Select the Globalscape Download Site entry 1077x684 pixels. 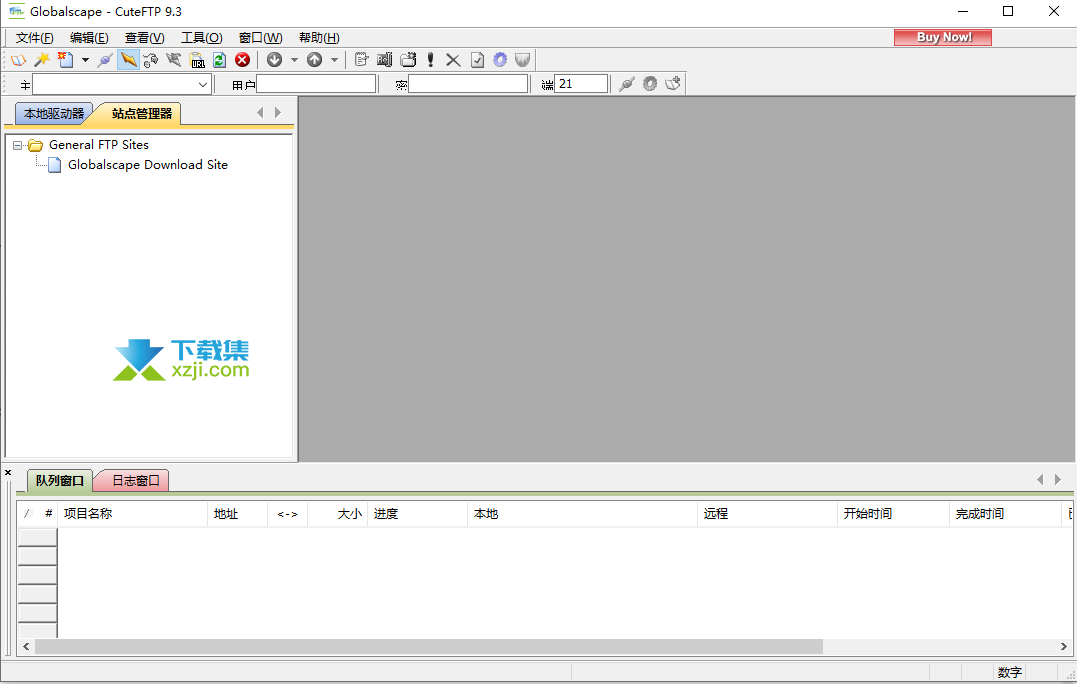(148, 165)
